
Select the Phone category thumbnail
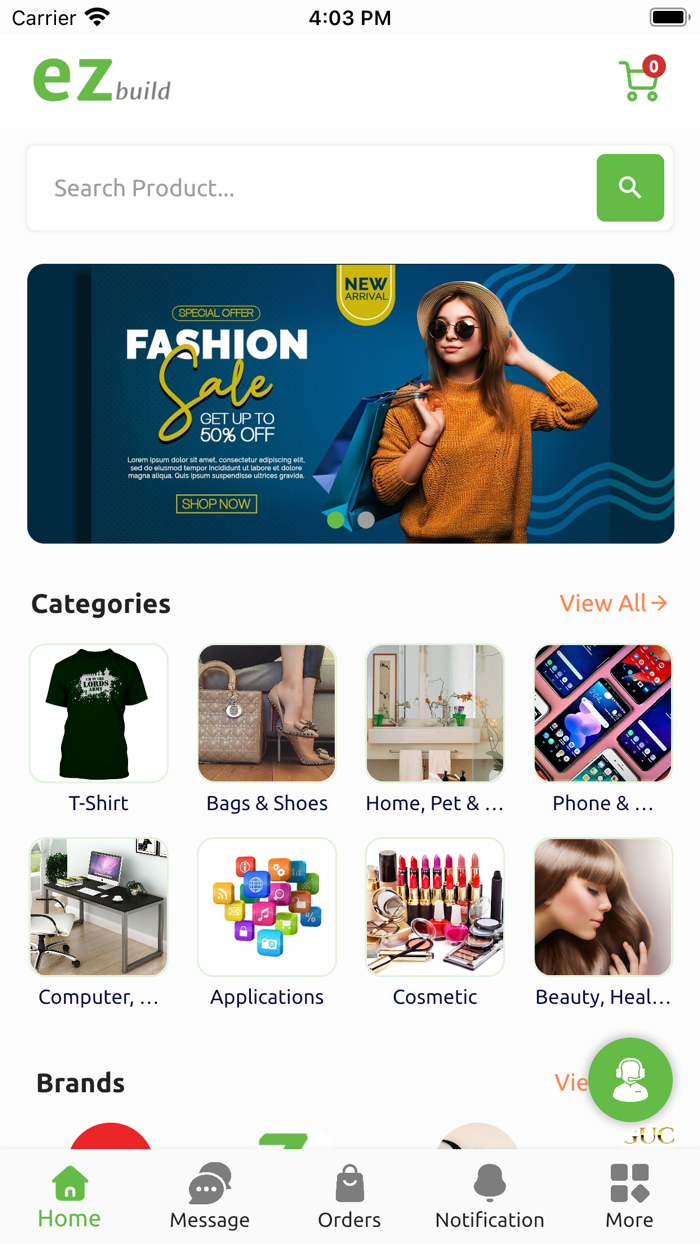pyautogui.click(x=603, y=713)
